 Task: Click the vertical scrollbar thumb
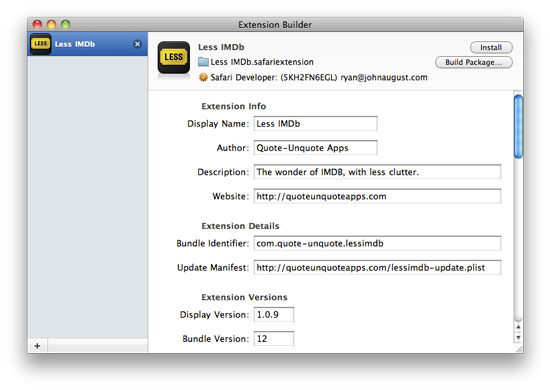pyautogui.click(x=518, y=127)
